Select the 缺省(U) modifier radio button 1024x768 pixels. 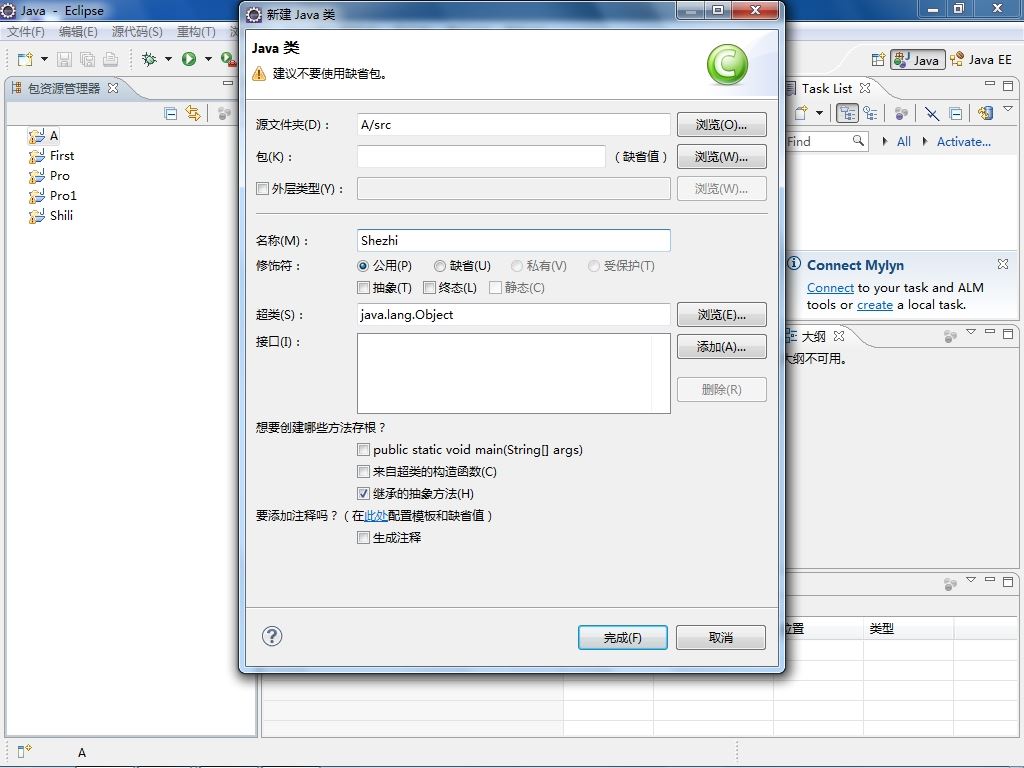pyautogui.click(x=440, y=266)
